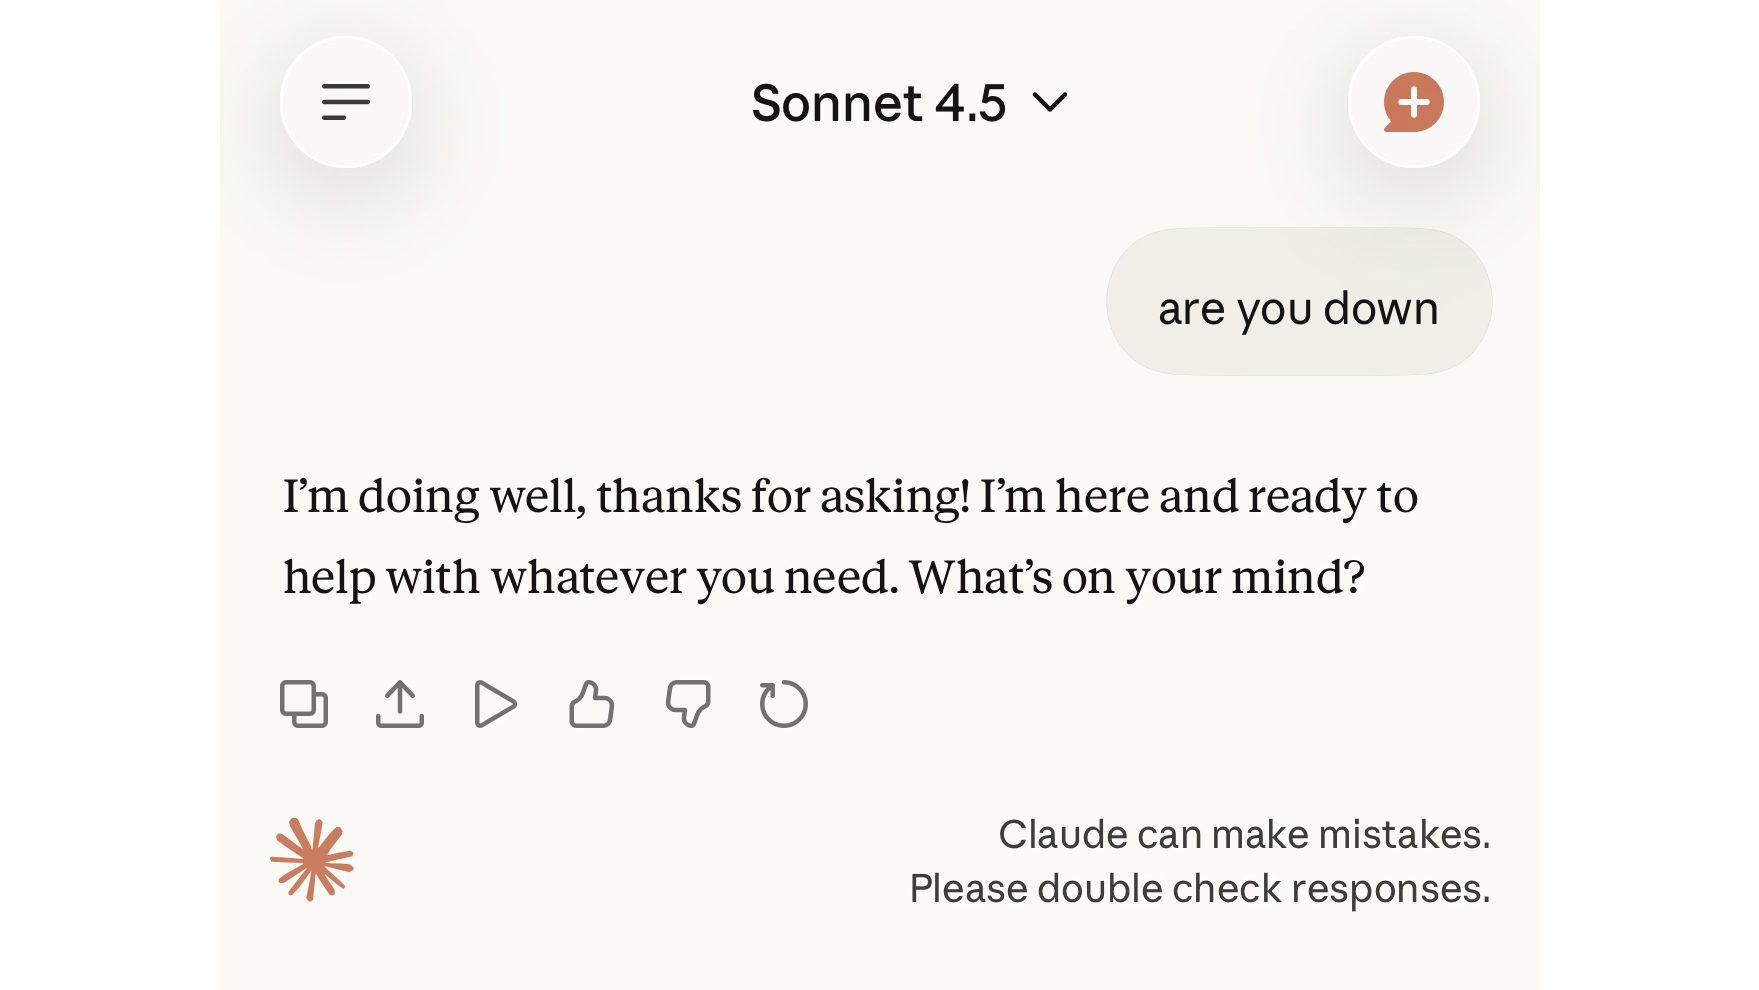This screenshot has width=1759, height=990.
Task: Share the assistant's reply
Action: coord(400,703)
